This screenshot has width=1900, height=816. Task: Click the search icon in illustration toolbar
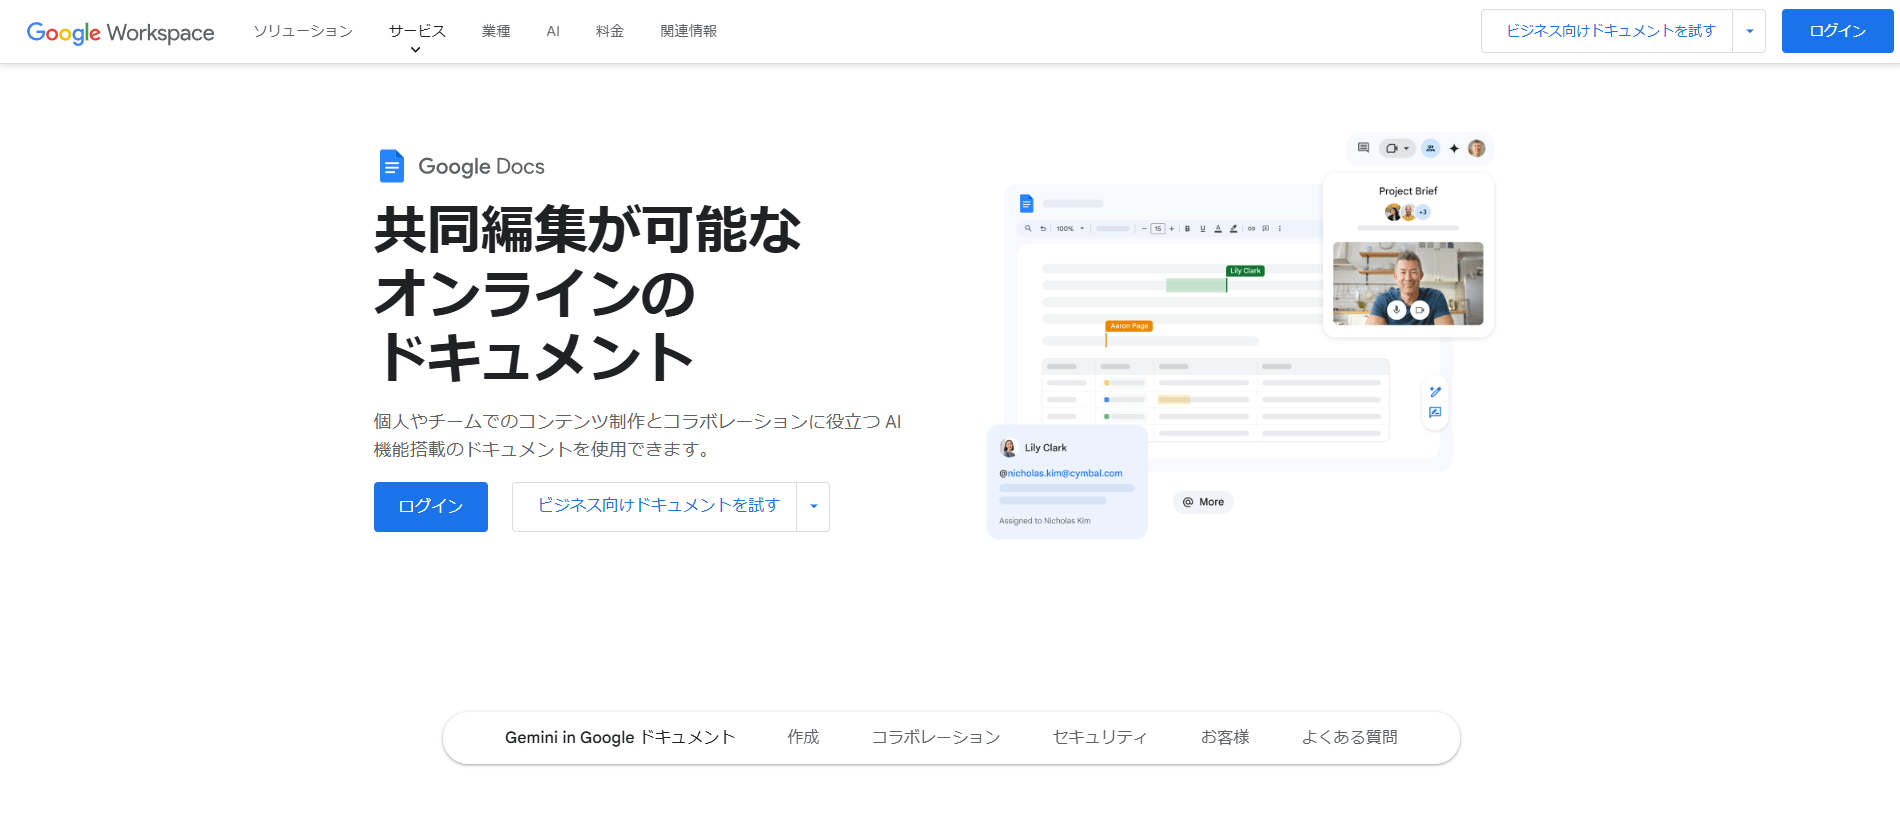(x=1028, y=228)
